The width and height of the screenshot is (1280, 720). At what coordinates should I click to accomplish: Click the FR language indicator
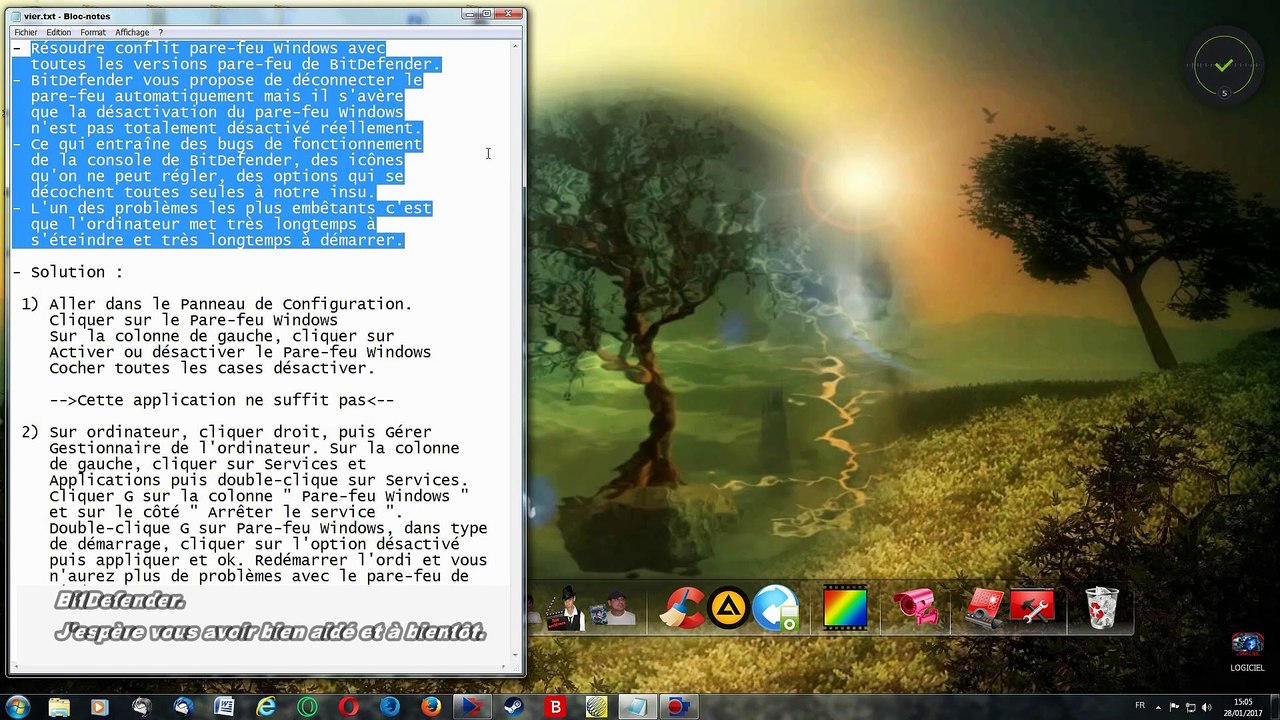tap(1140, 706)
